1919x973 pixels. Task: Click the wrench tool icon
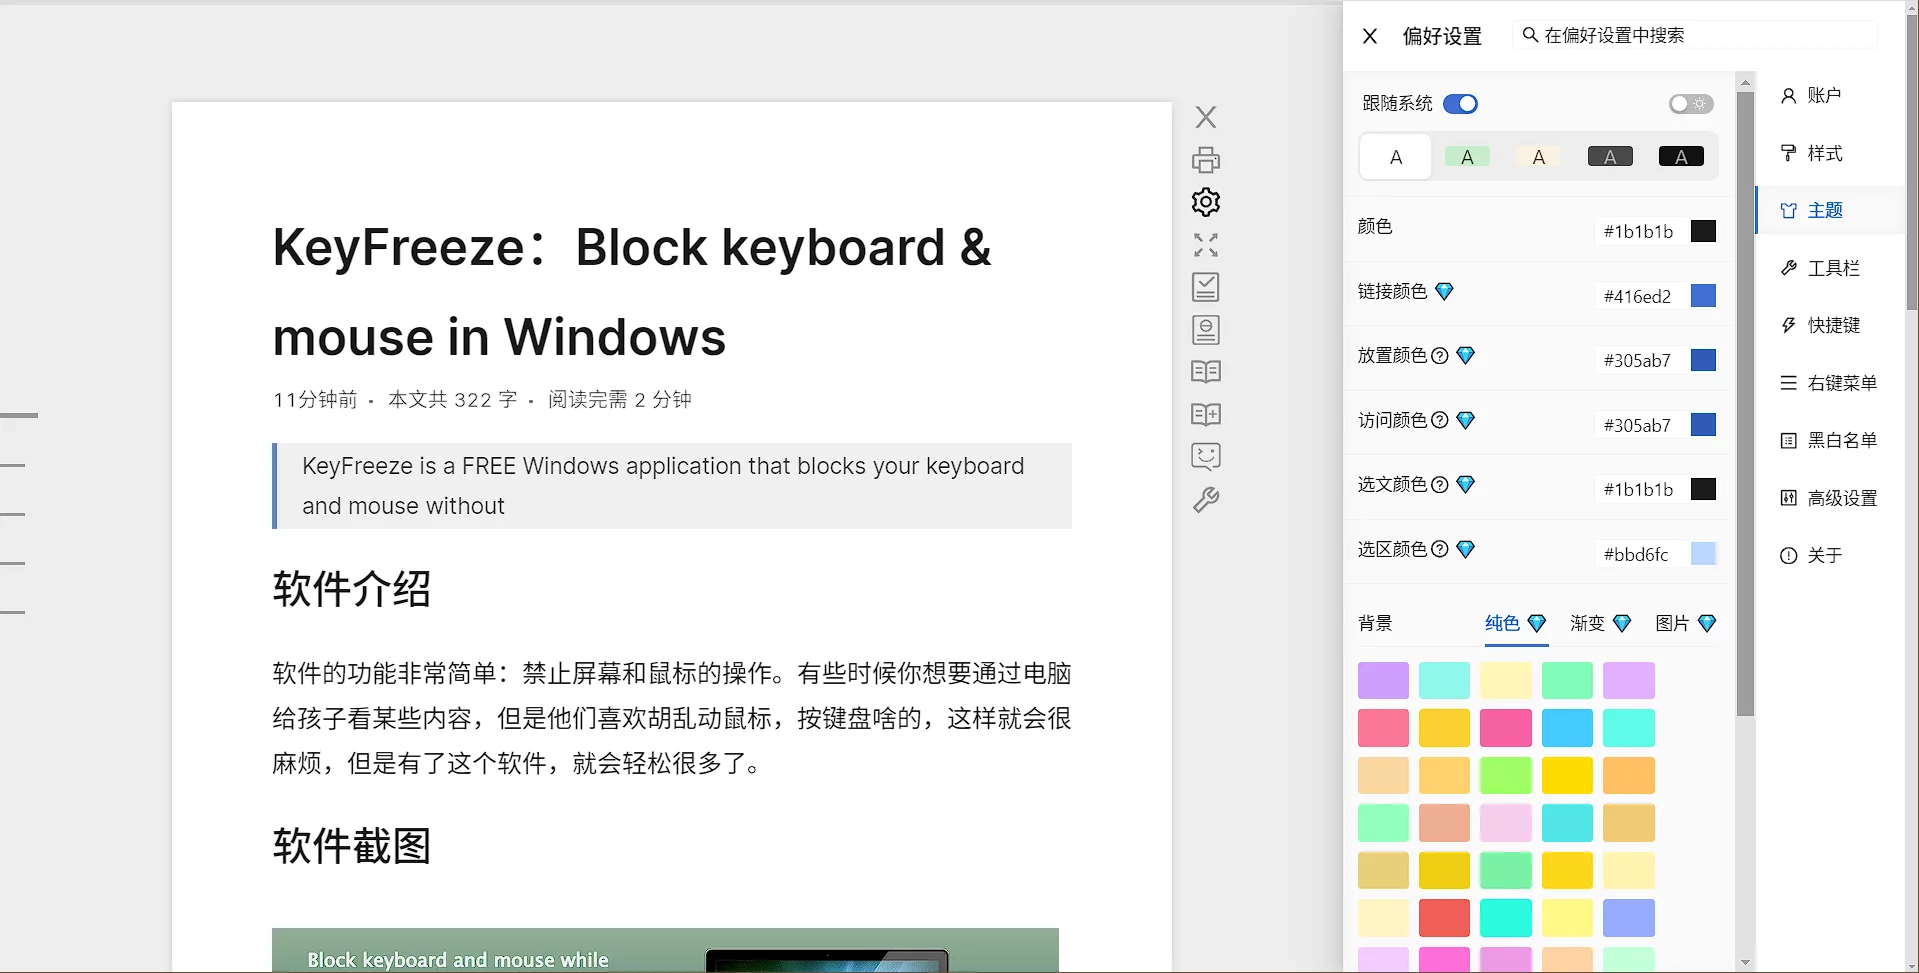coord(1206,500)
